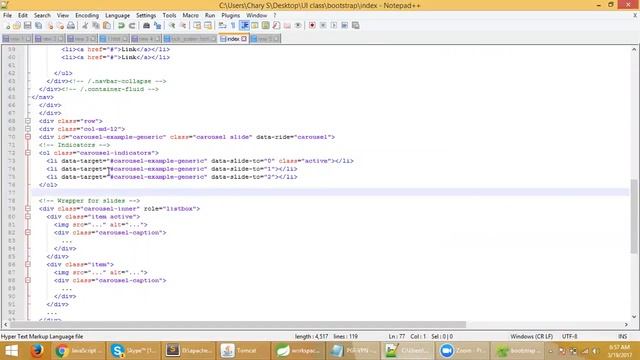This screenshot has height=360, width=640.
Task: Collapse fold marker at line 88 carousel-caption
Action: tap(28, 280)
